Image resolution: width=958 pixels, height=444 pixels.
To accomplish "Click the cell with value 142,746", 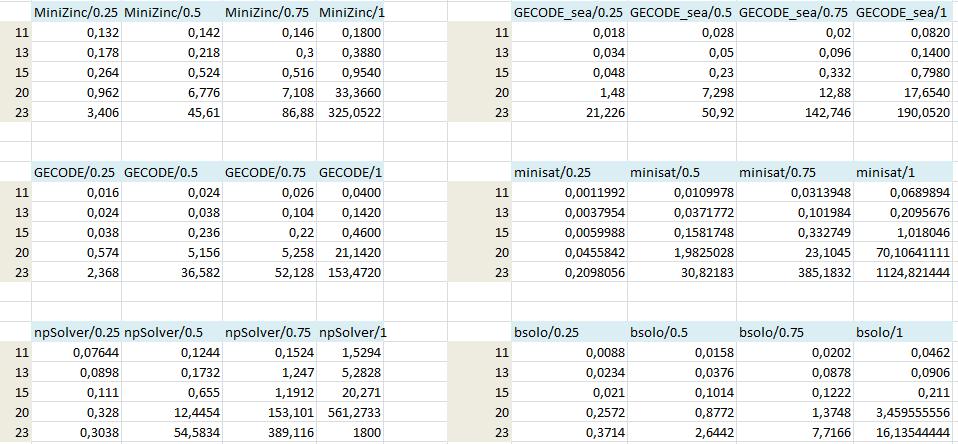I will pyautogui.click(x=795, y=112).
